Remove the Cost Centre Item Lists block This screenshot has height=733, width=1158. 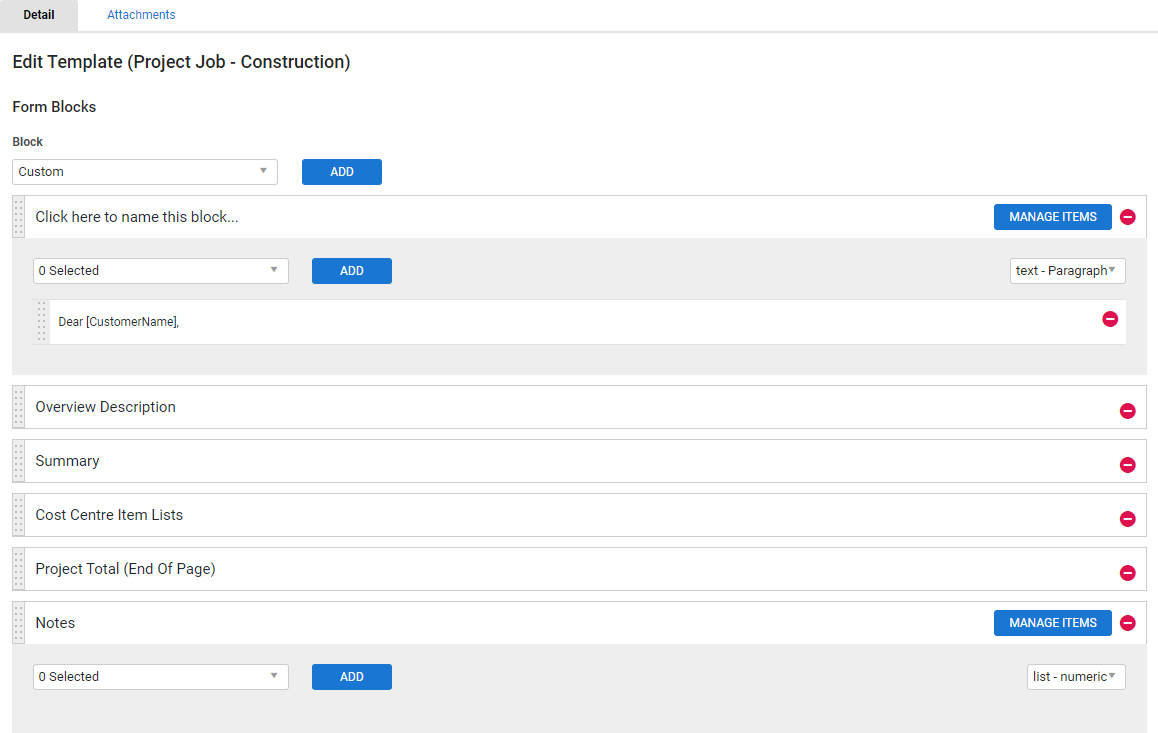click(1127, 519)
